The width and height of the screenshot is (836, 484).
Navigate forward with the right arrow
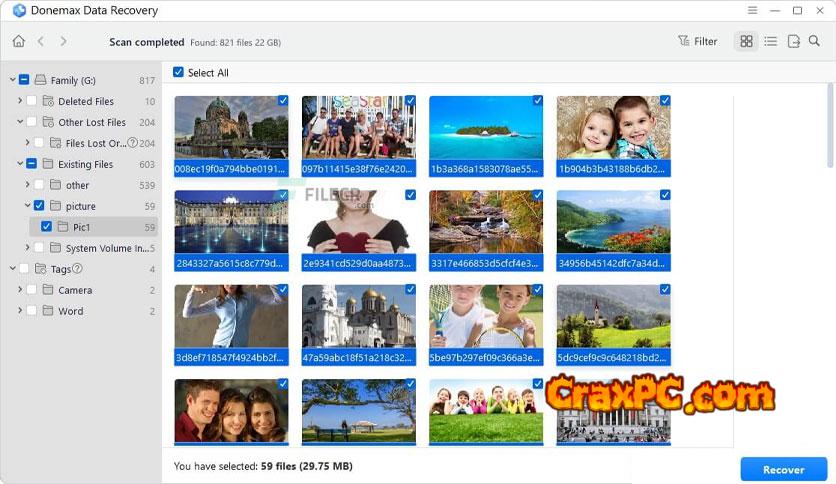(x=63, y=41)
